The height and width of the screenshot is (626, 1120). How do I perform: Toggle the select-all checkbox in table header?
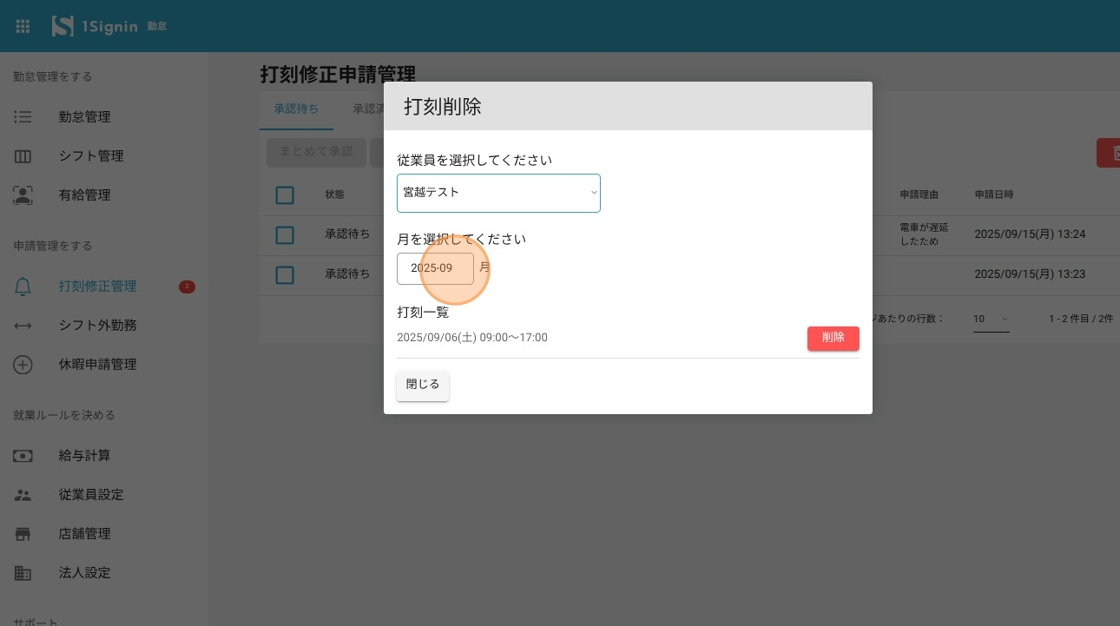pos(284,195)
